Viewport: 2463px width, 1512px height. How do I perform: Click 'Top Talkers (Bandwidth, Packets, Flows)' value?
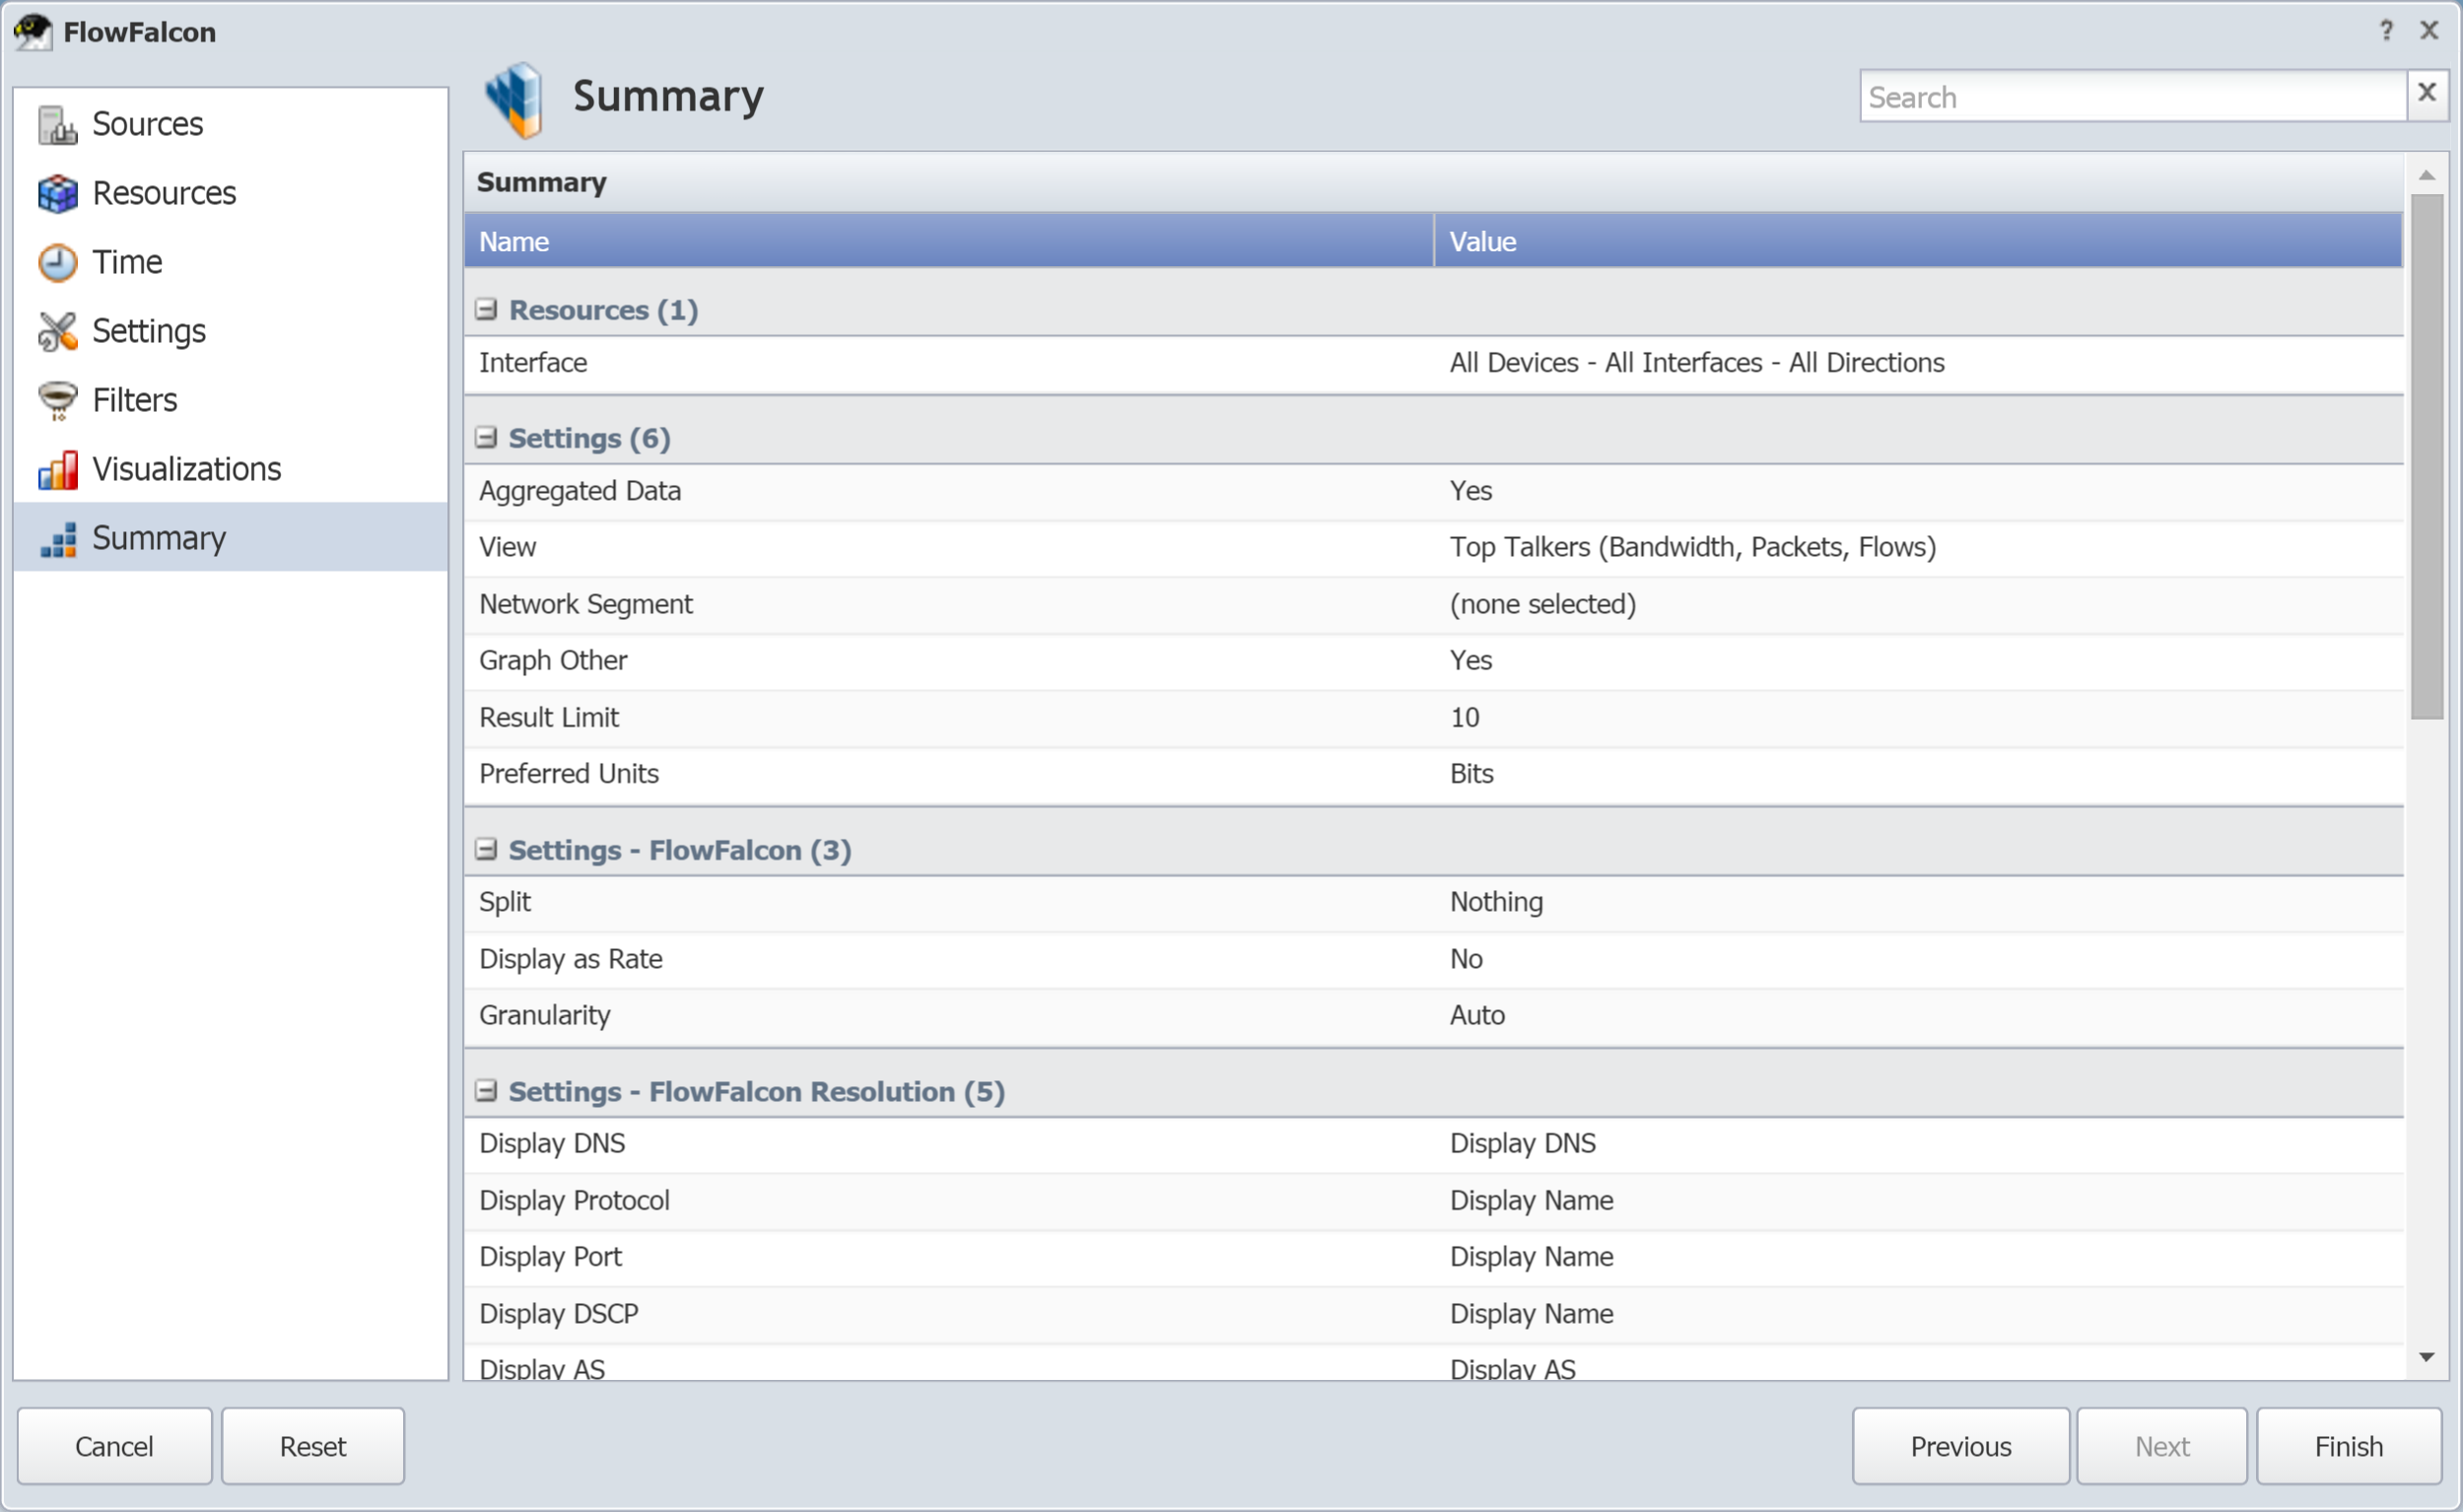1693,547
